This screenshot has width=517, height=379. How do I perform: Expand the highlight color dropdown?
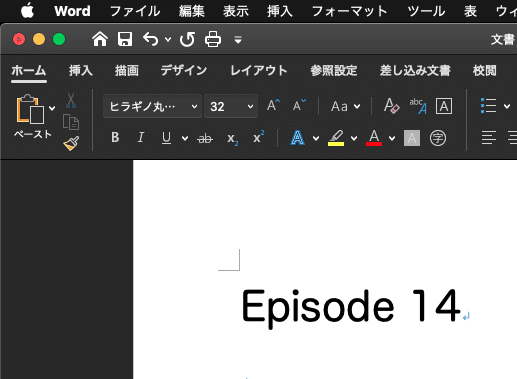point(354,138)
